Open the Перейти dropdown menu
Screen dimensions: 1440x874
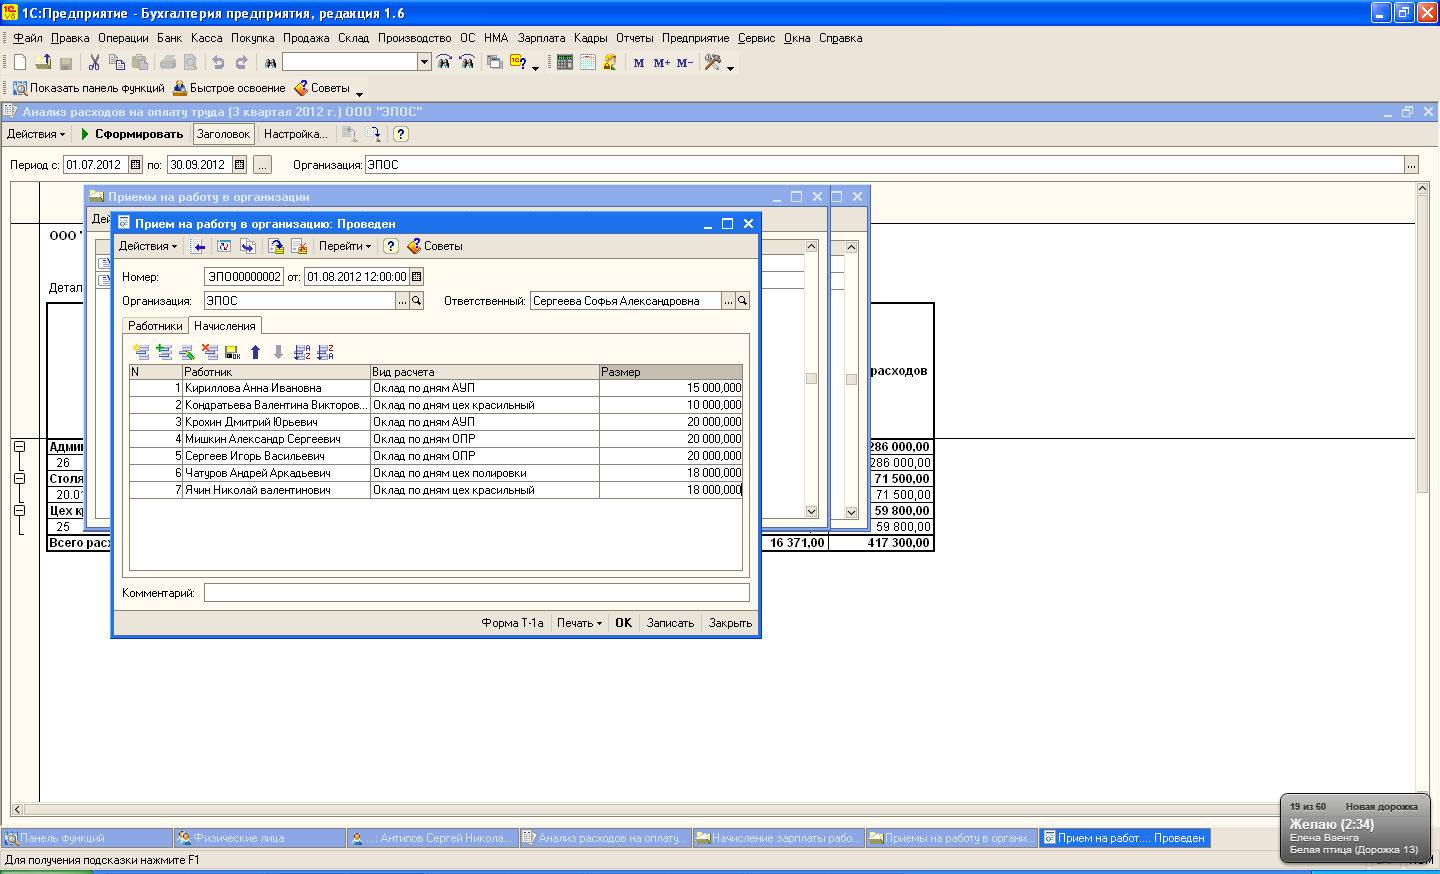click(345, 246)
